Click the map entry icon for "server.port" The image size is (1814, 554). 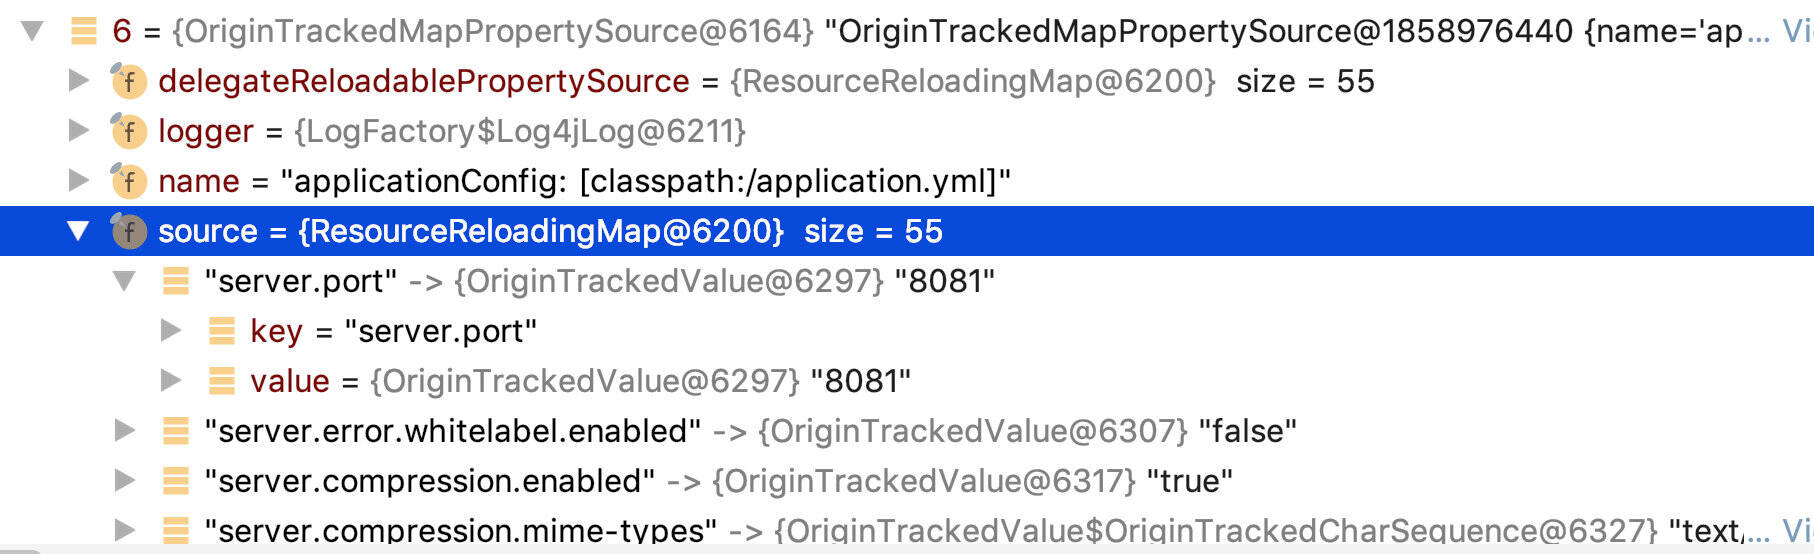(175, 281)
